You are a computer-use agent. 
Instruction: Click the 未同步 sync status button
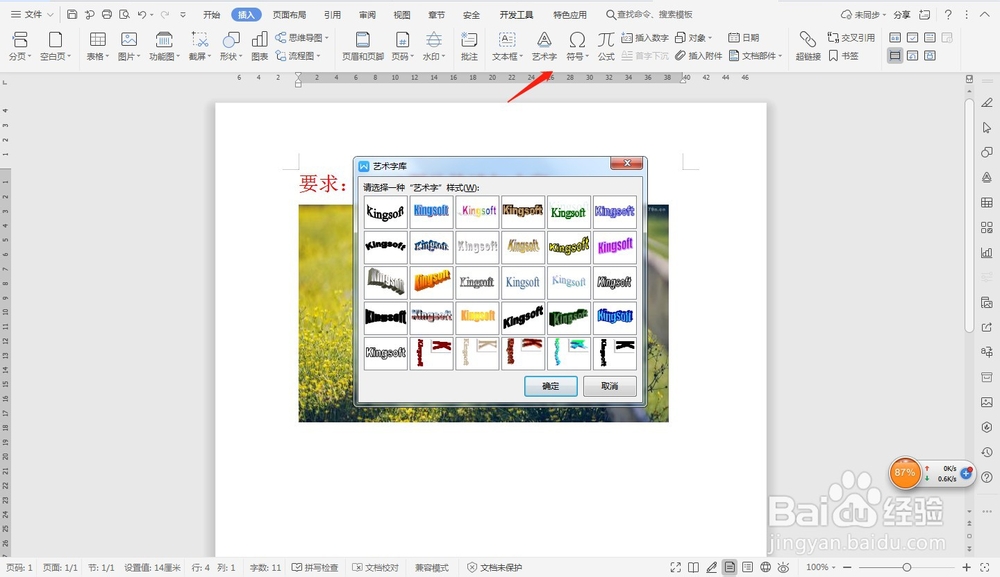(864, 14)
